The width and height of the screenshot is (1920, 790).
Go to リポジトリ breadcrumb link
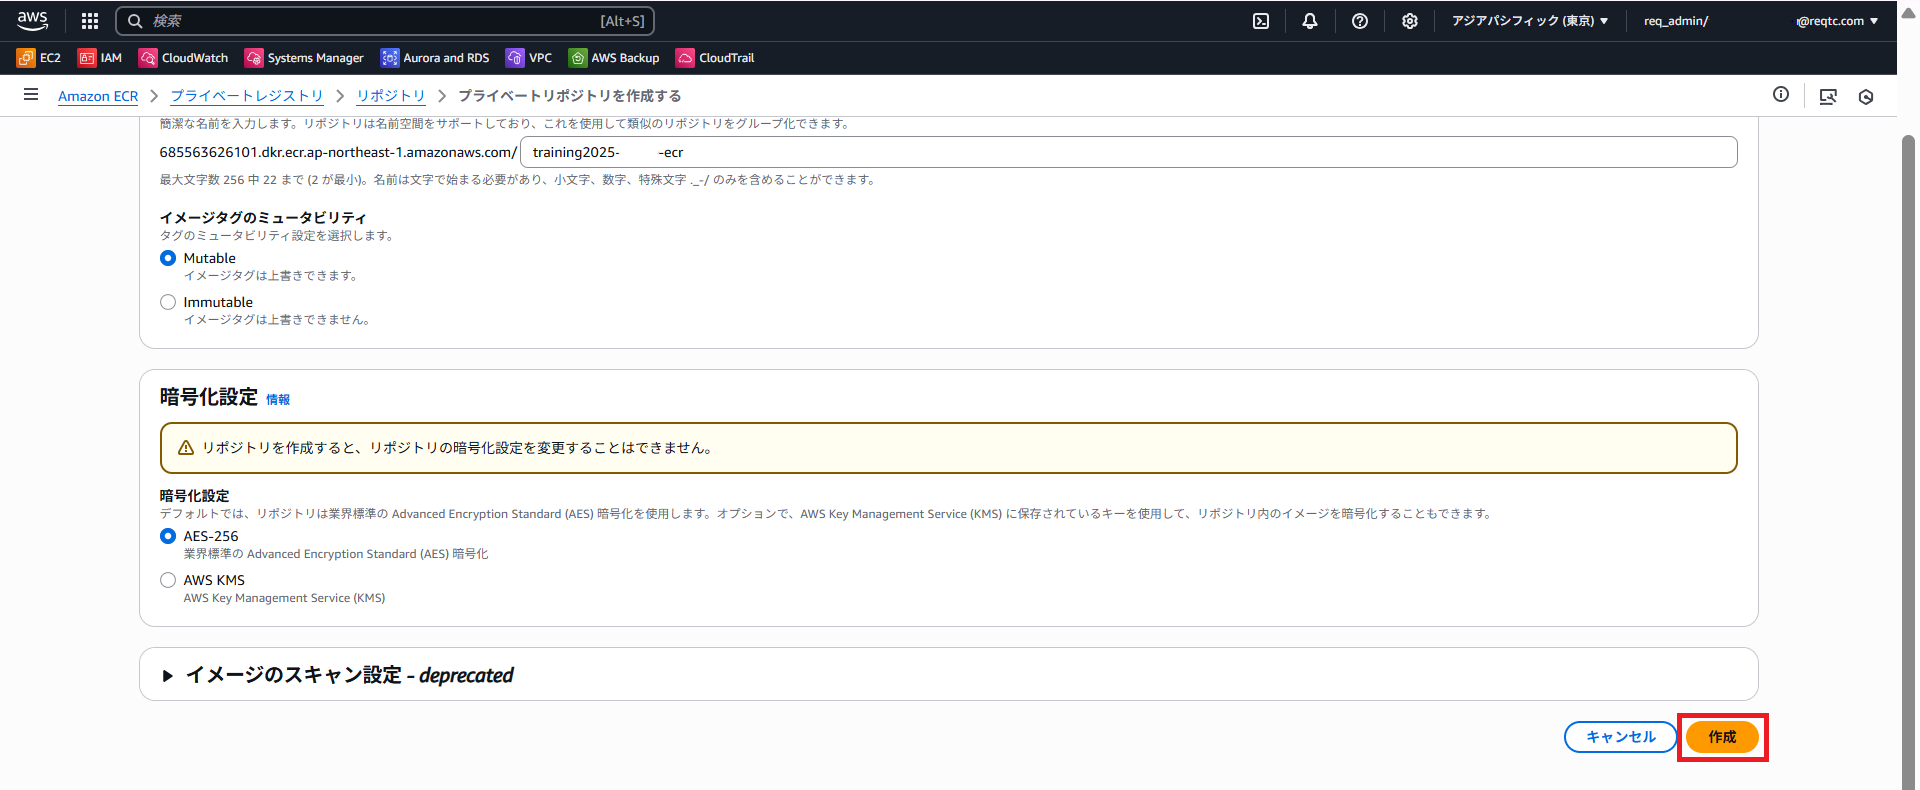391,96
